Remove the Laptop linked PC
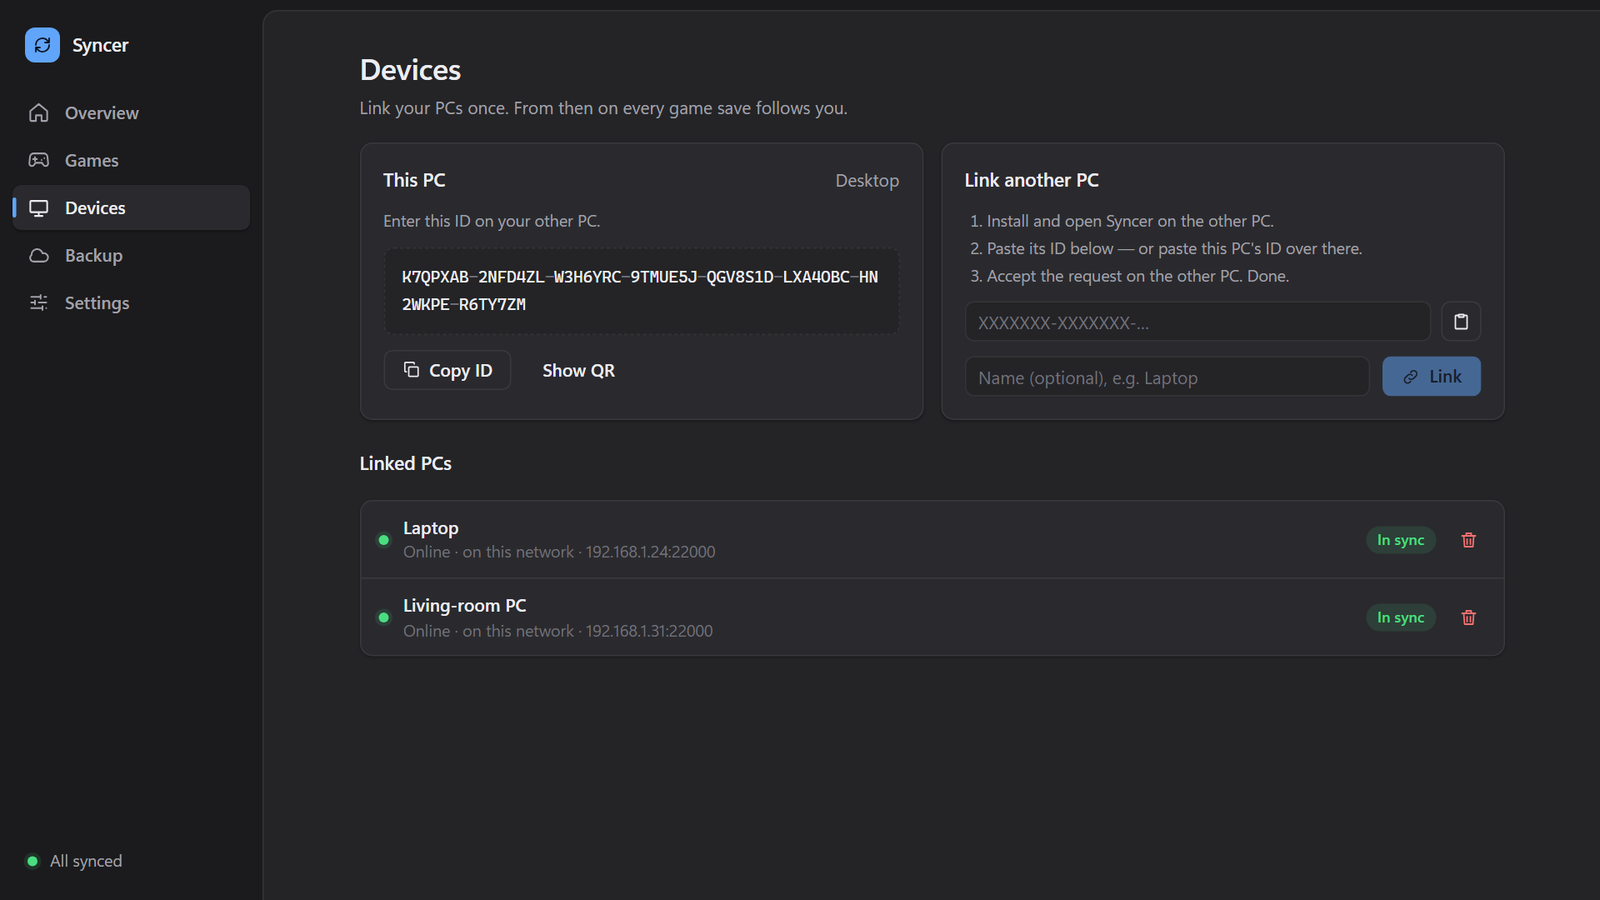The height and width of the screenshot is (900, 1600). pyautogui.click(x=1468, y=540)
